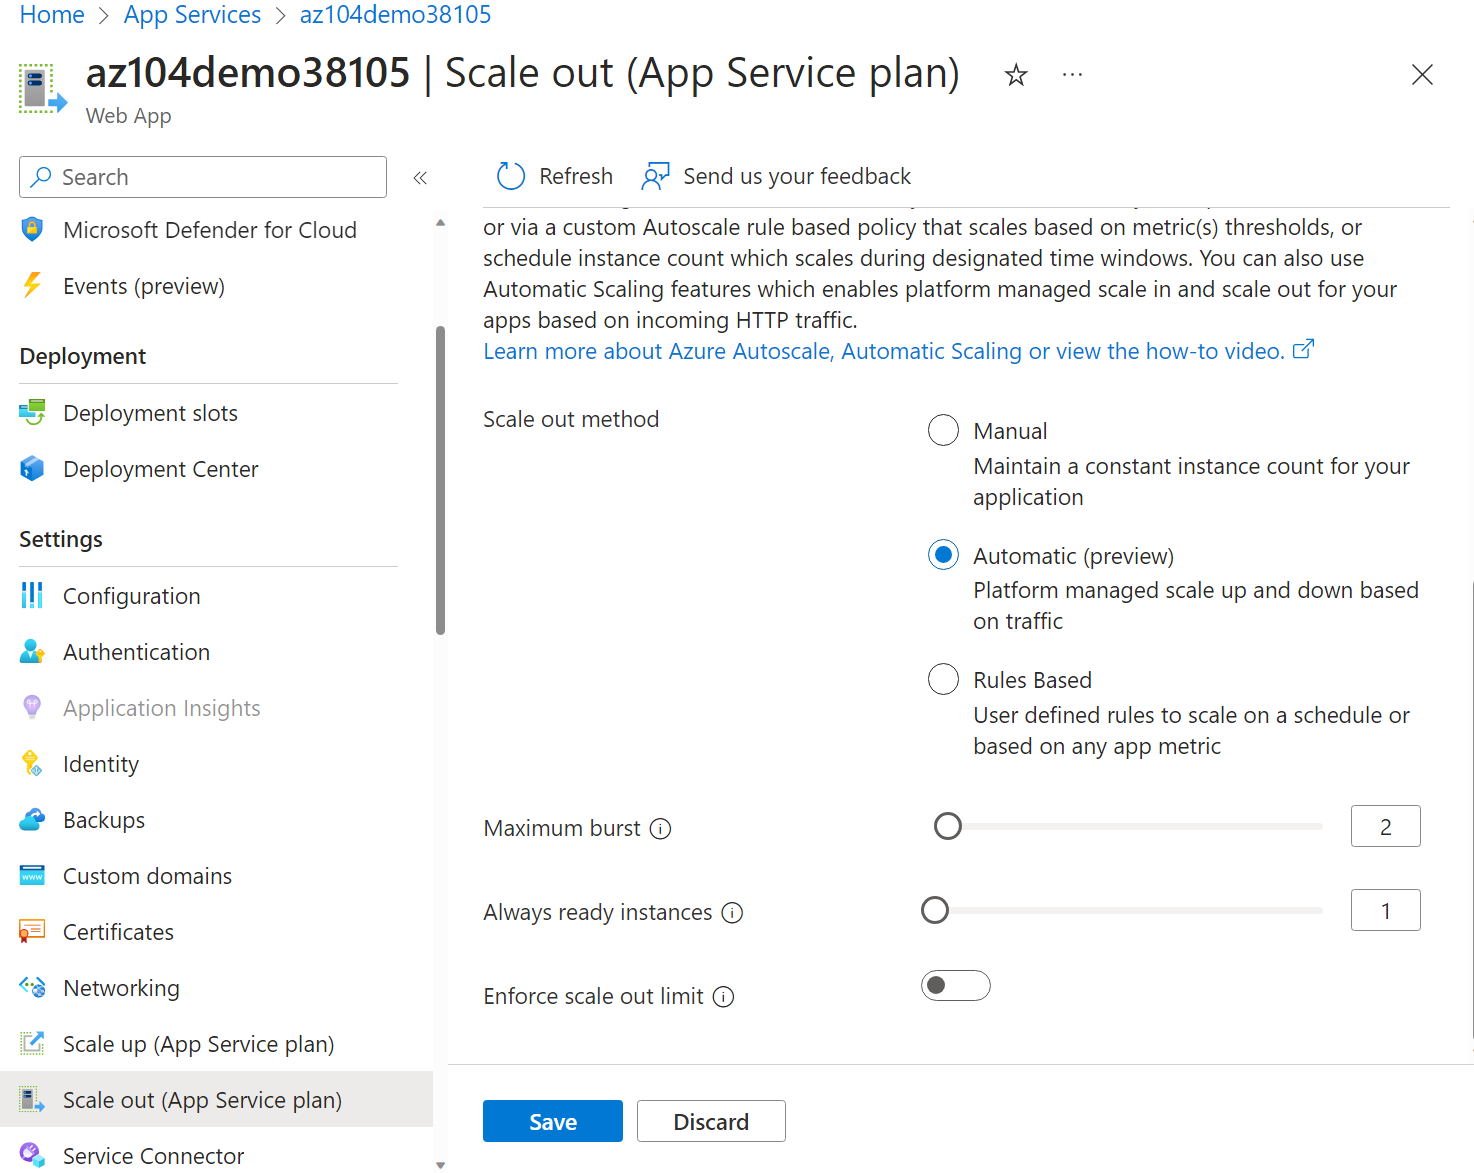This screenshot has height=1173, width=1474.
Task: Open the Send us your feedback icon
Action: point(655,175)
